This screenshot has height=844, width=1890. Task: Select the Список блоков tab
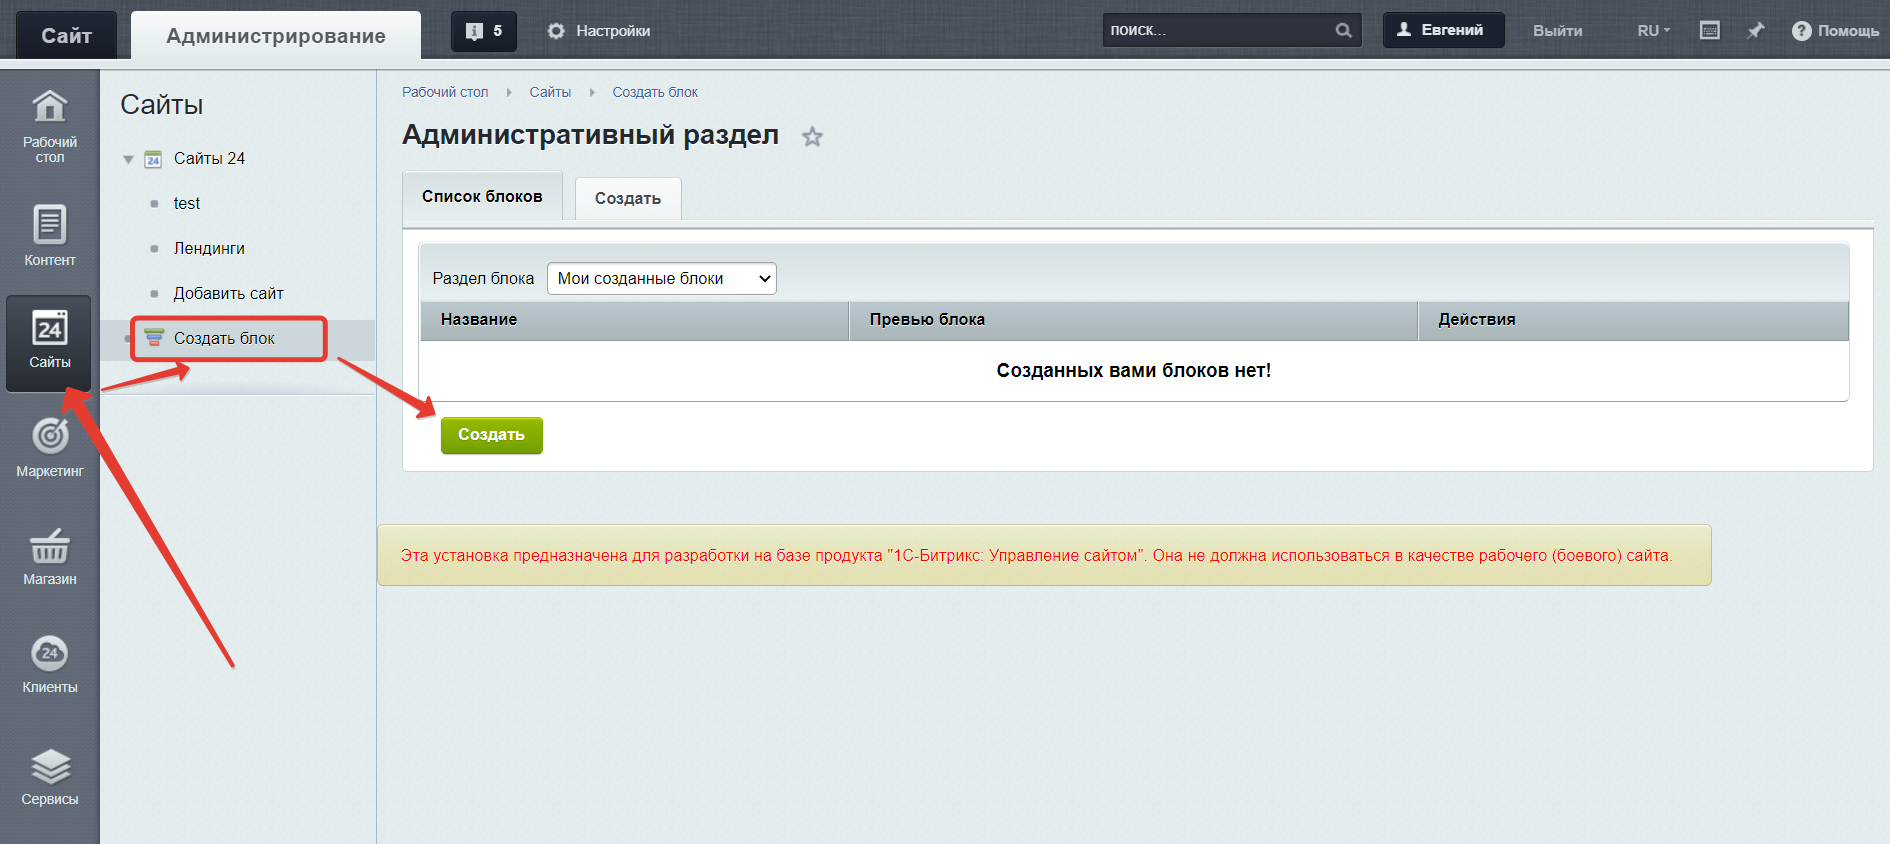[x=482, y=196]
